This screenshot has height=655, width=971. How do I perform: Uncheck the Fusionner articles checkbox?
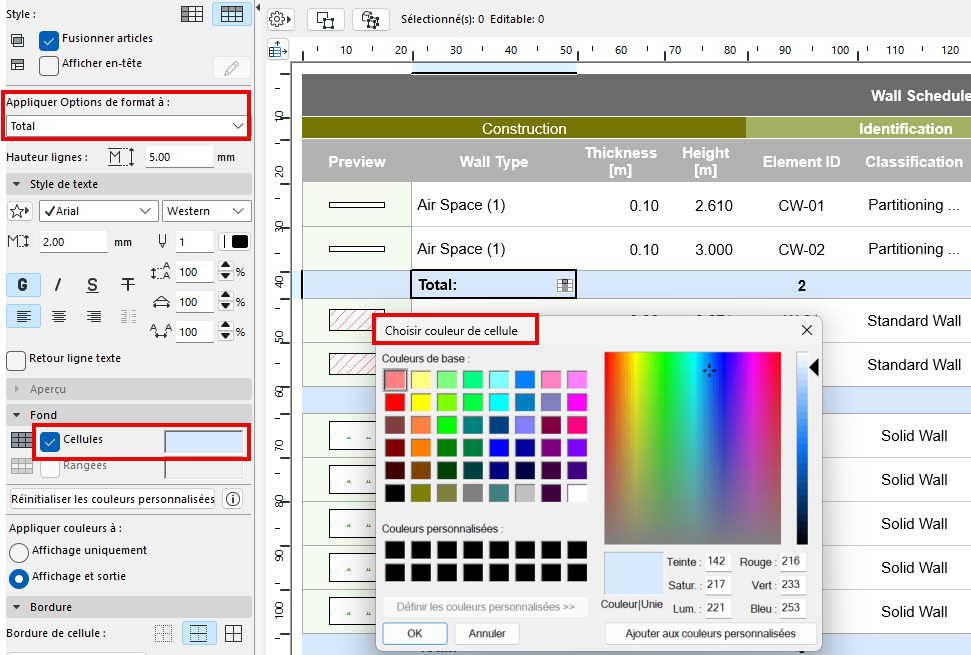click(49, 40)
